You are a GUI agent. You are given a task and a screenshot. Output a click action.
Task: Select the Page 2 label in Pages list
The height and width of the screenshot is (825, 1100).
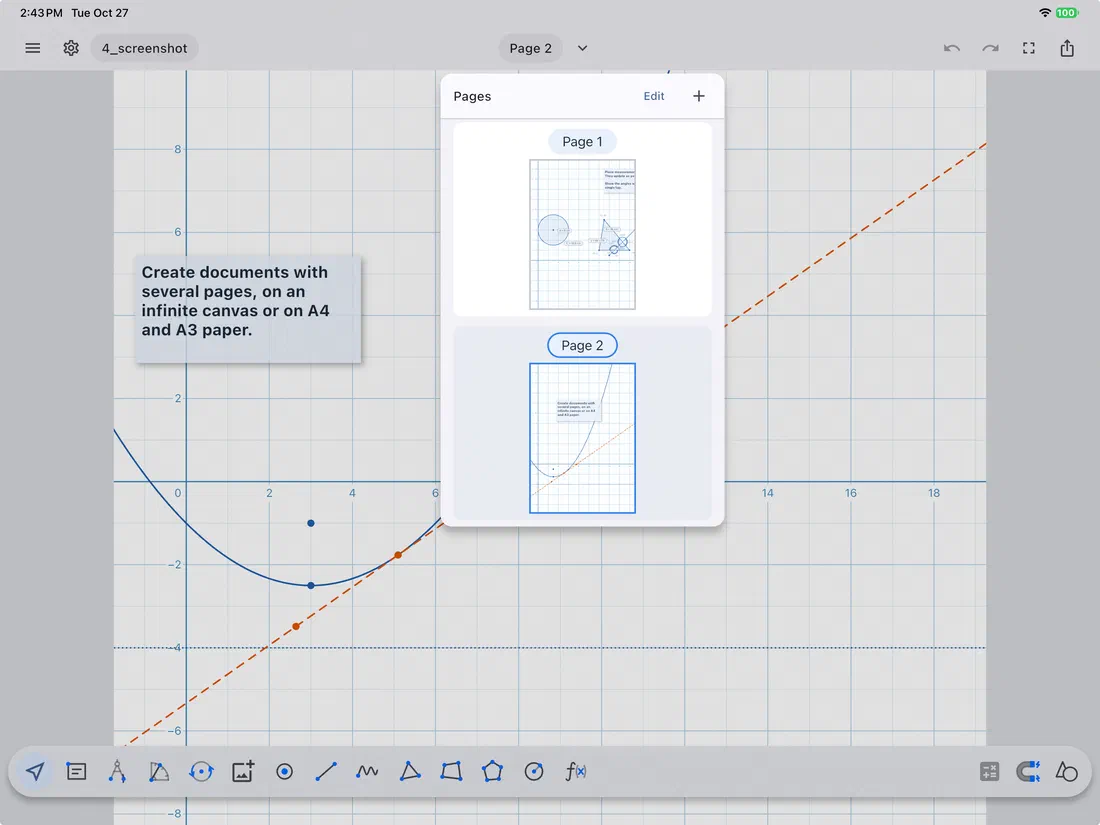(582, 345)
